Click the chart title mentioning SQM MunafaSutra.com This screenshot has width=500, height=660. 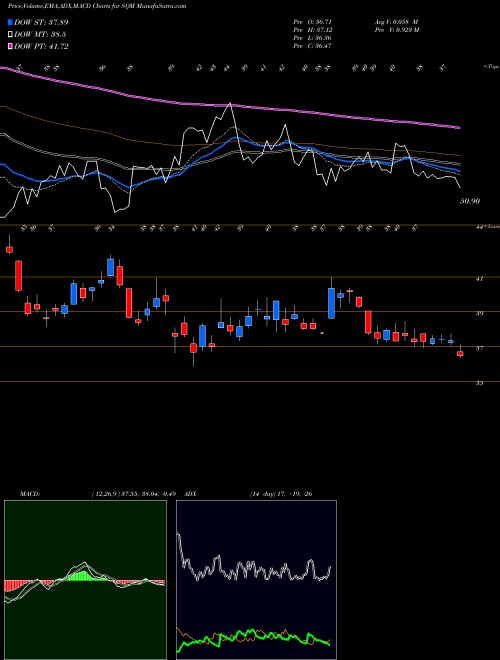[x=97, y=6]
